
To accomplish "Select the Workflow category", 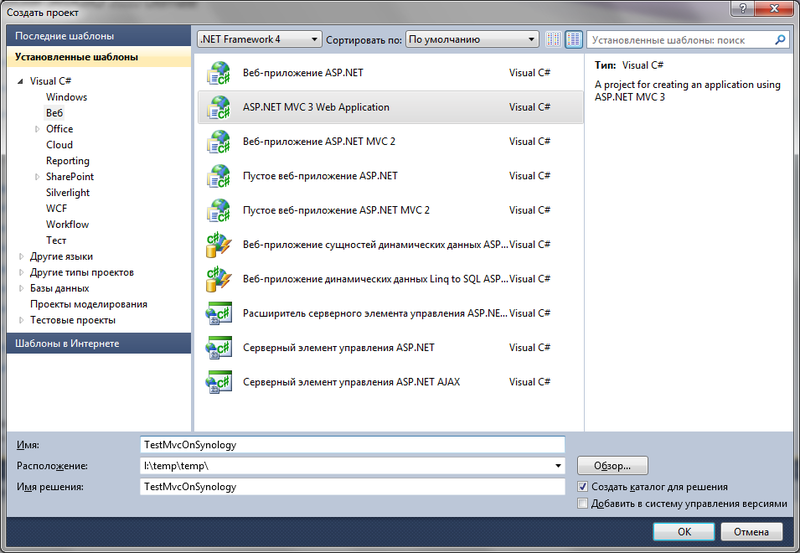I will 67,224.
